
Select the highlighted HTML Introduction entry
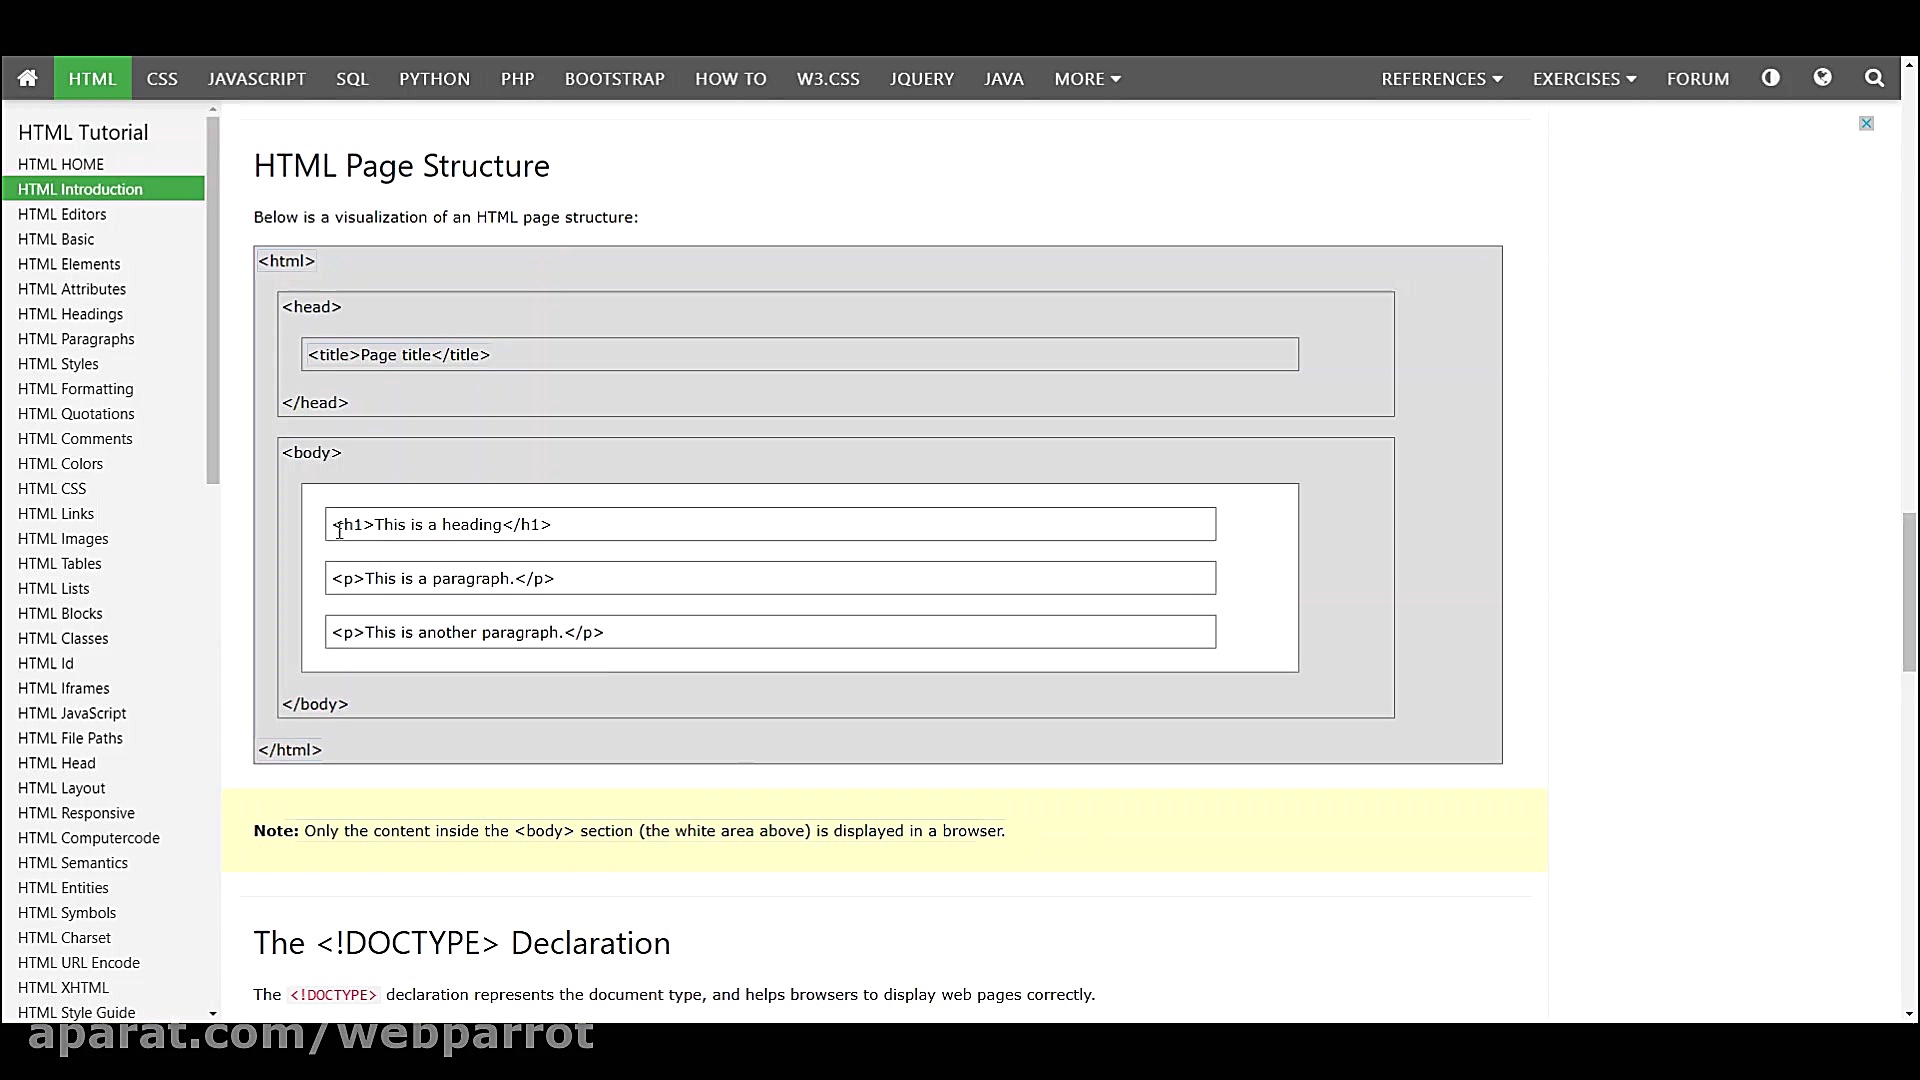(x=81, y=189)
